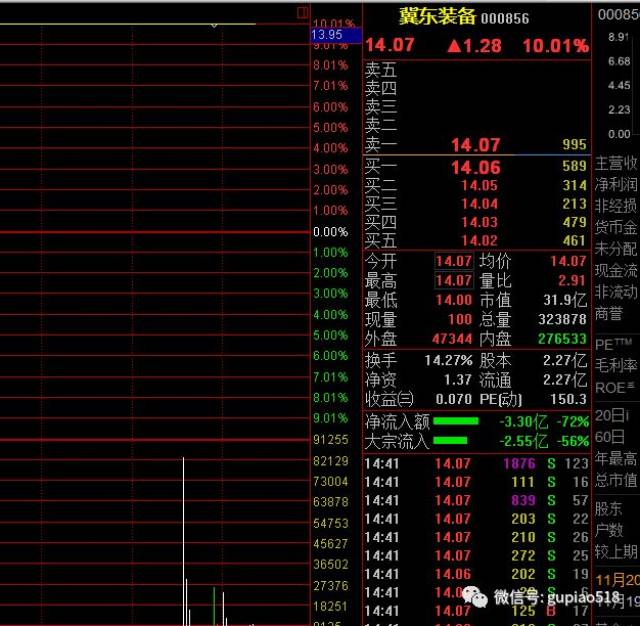Select the tick trade with volume 125
Viewport: 640px width, 626px height.
(476, 611)
